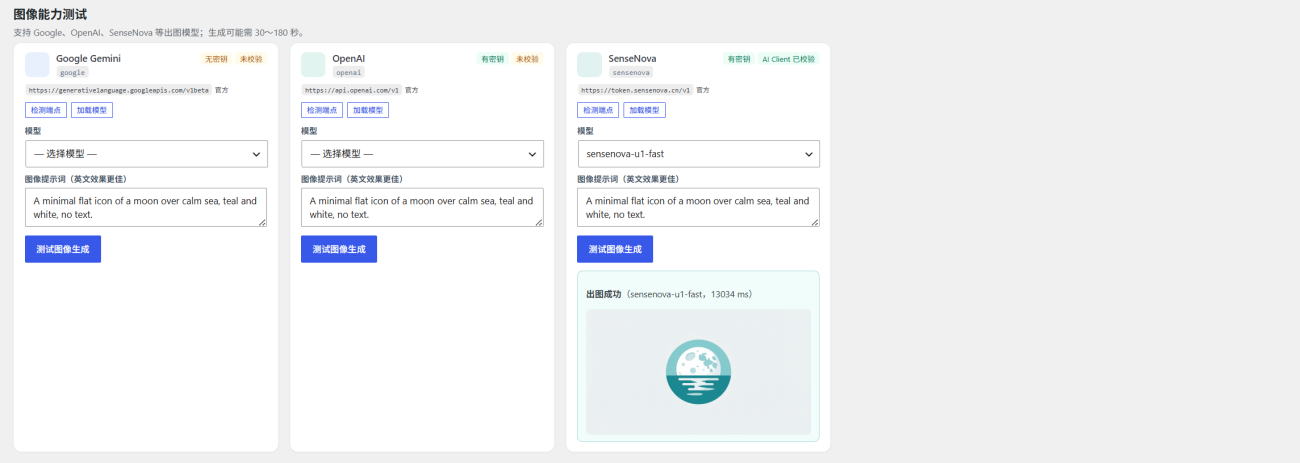Click the Google Gemini card title

click(88, 58)
